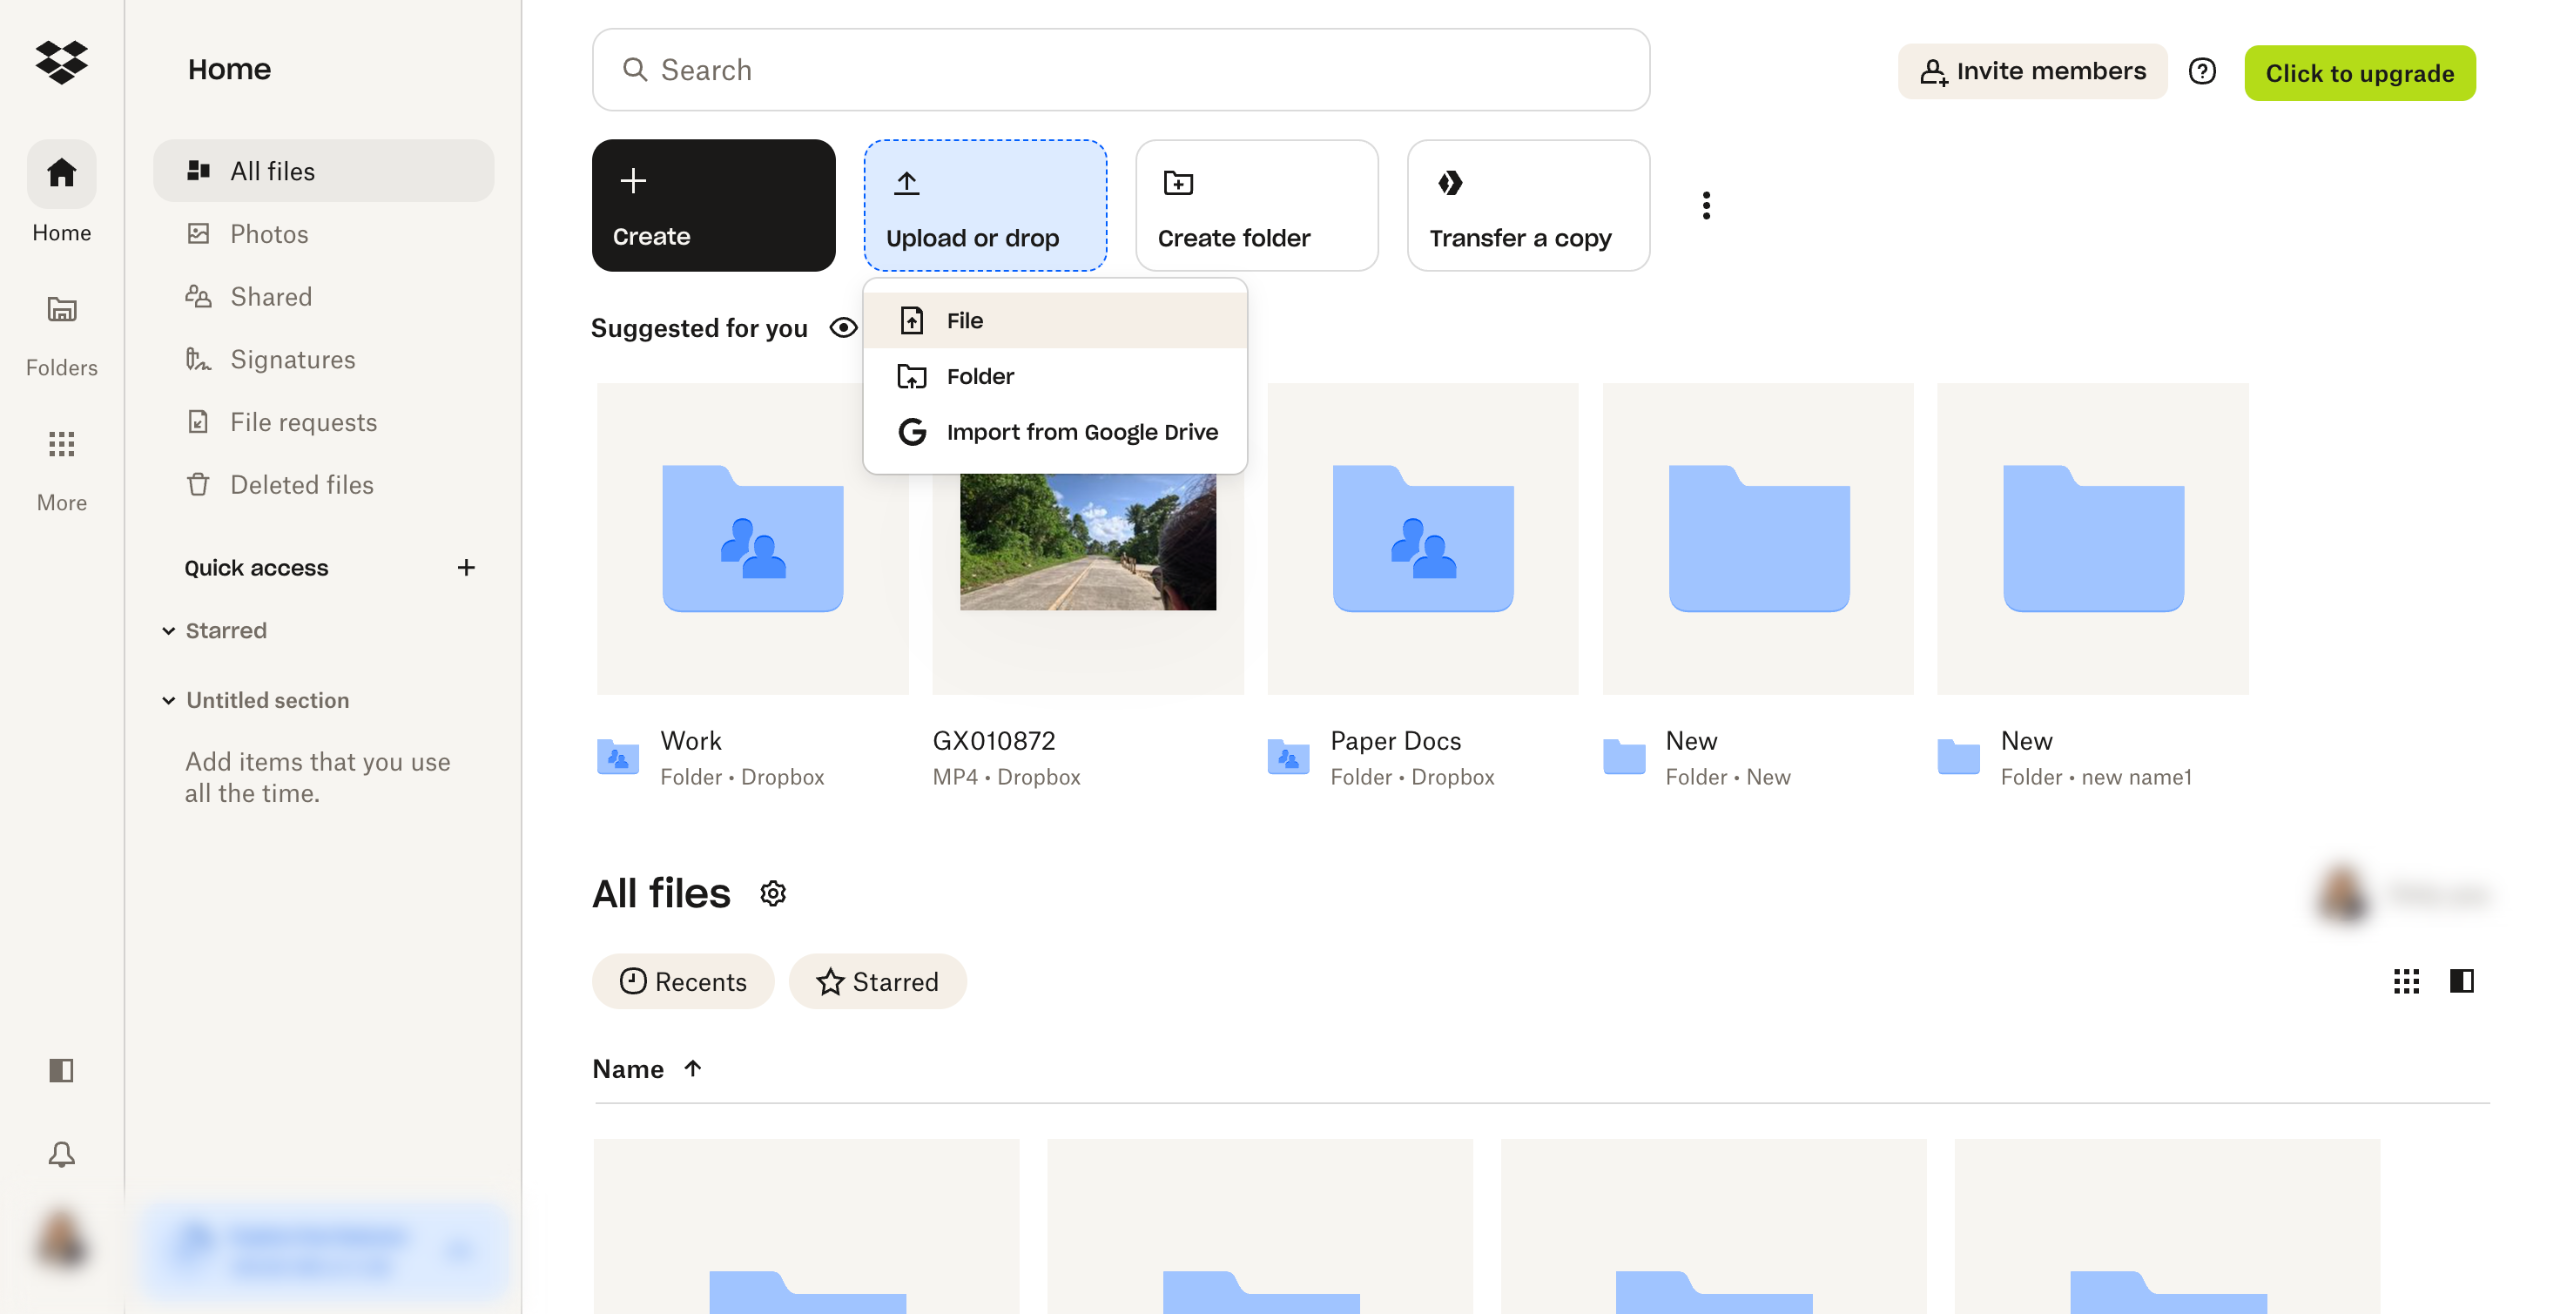Open the notifications bell icon
Image resolution: width=2560 pixels, height=1314 pixels.
tap(61, 1154)
